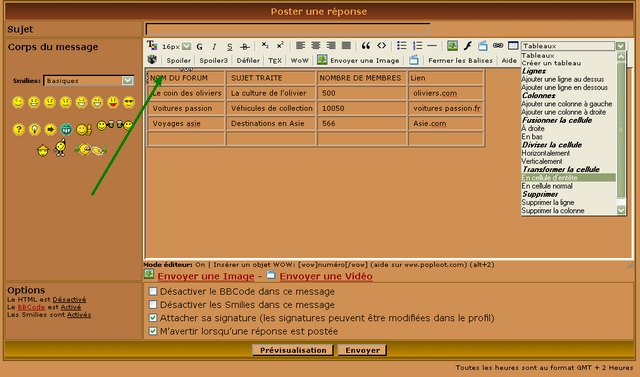This screenshot has width=640, height=377.
Task: Choose Supprimer la ligne
Action: (548, 202)
